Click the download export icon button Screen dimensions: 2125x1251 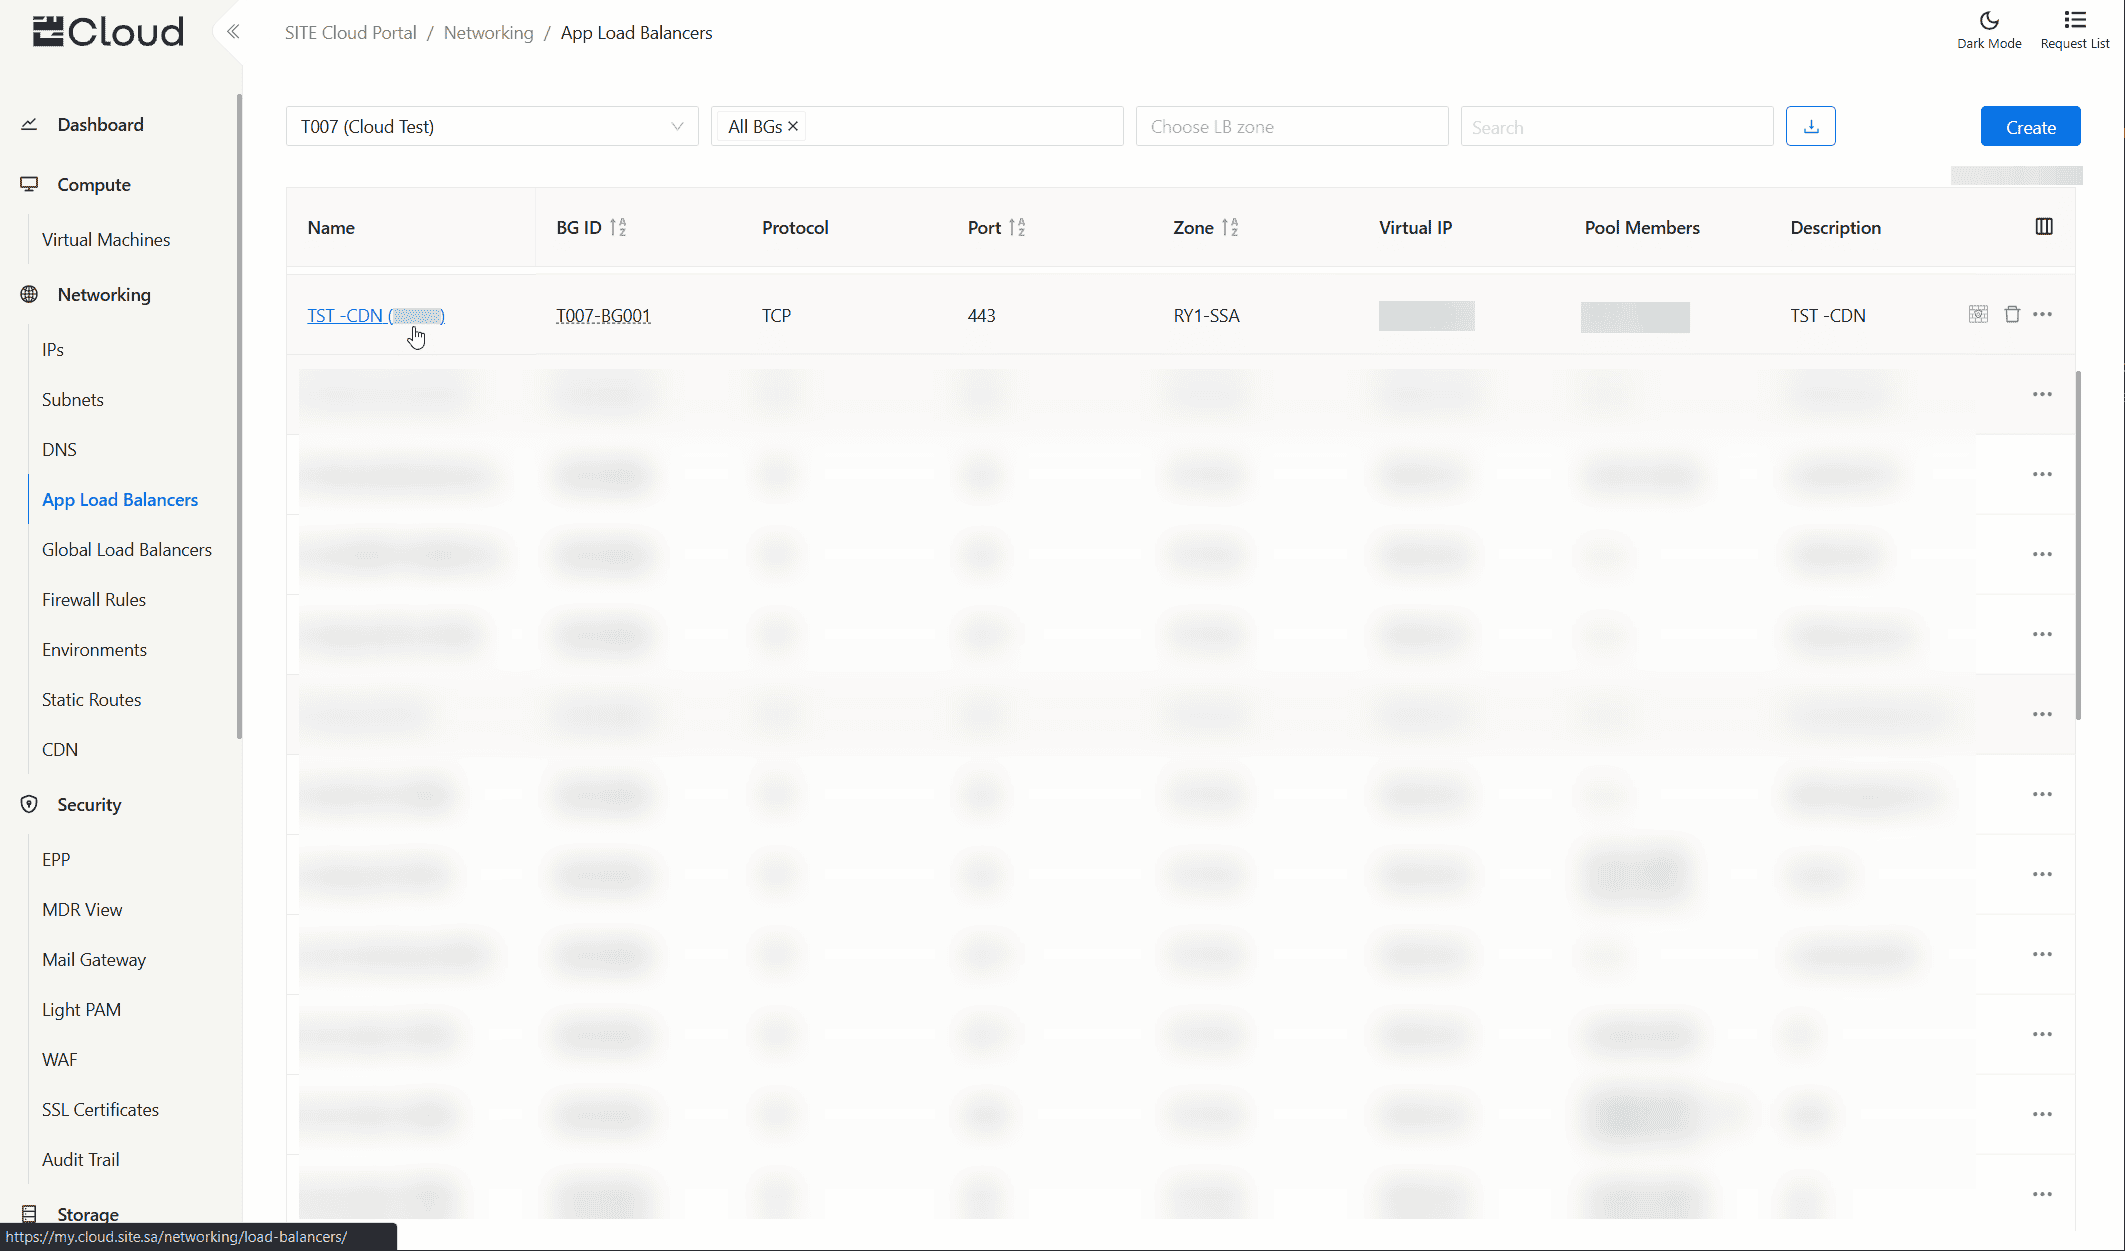1810,126
